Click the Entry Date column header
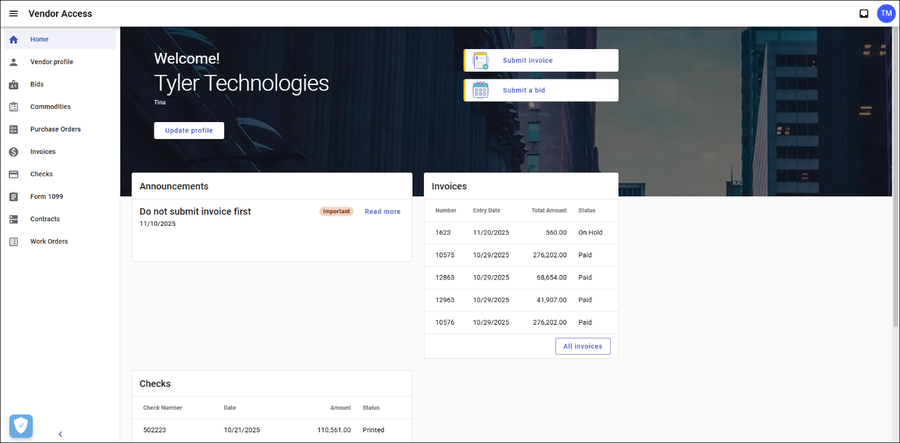This screenshot has width=900, height=443. 487,211
